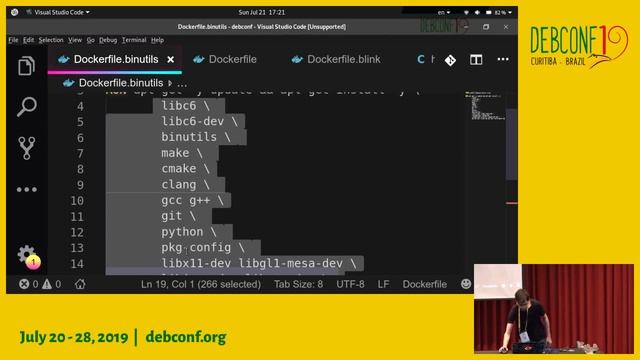This screenshot has width=640, height=360.
Task: Click the feedback smiley icon
Action: tap(466, 284)
